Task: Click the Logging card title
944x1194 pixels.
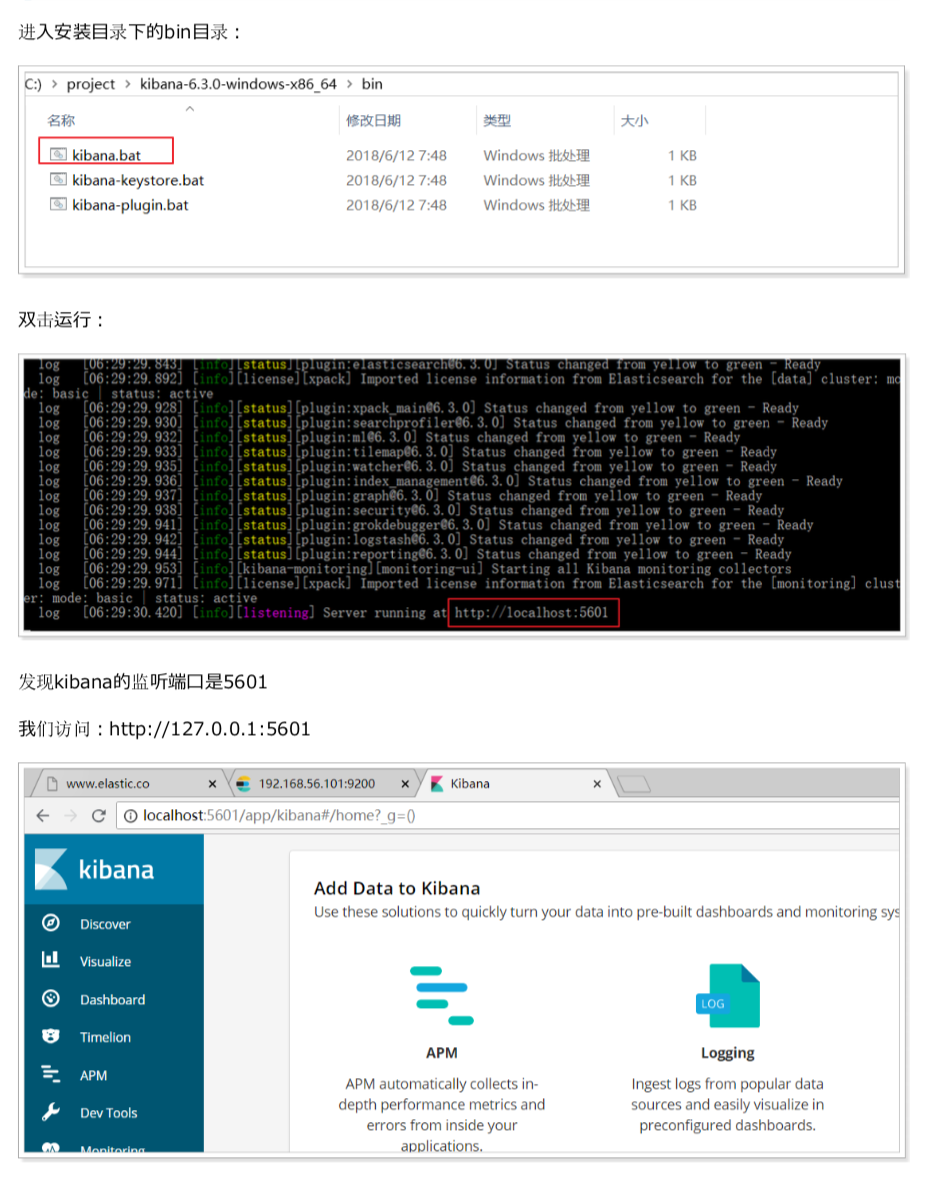Action: tap(728, 1052)
